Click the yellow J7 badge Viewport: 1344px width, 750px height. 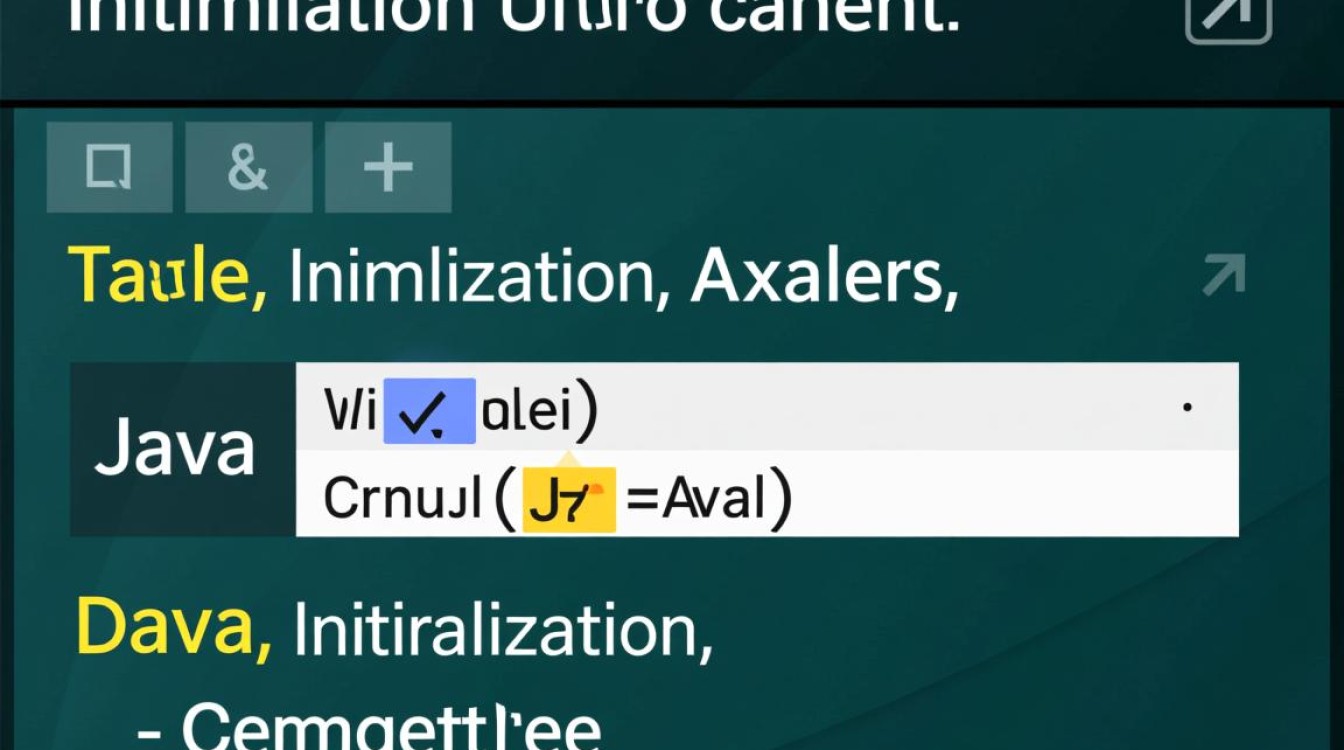(569, 498)
